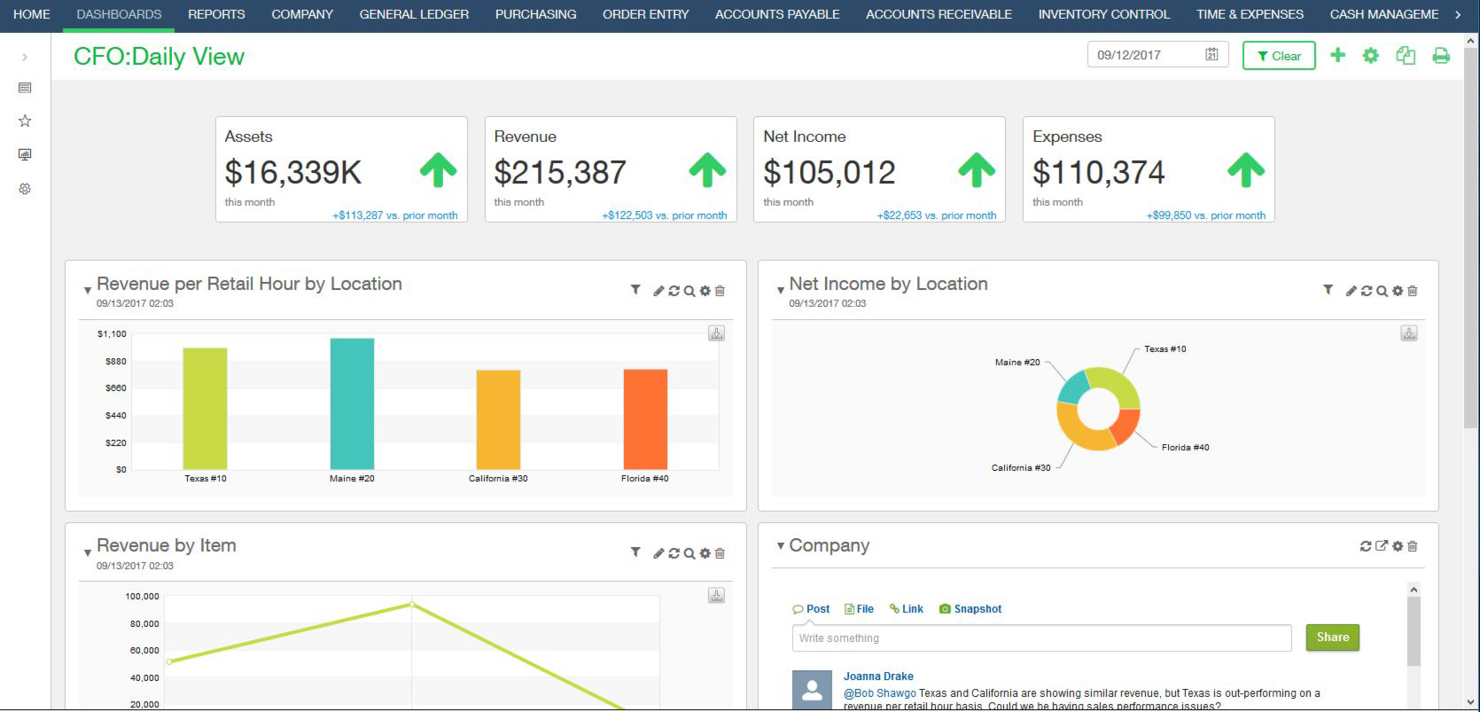
Task: Refresh the Revenue by Item chart
Action: click(x=673, y=552)
